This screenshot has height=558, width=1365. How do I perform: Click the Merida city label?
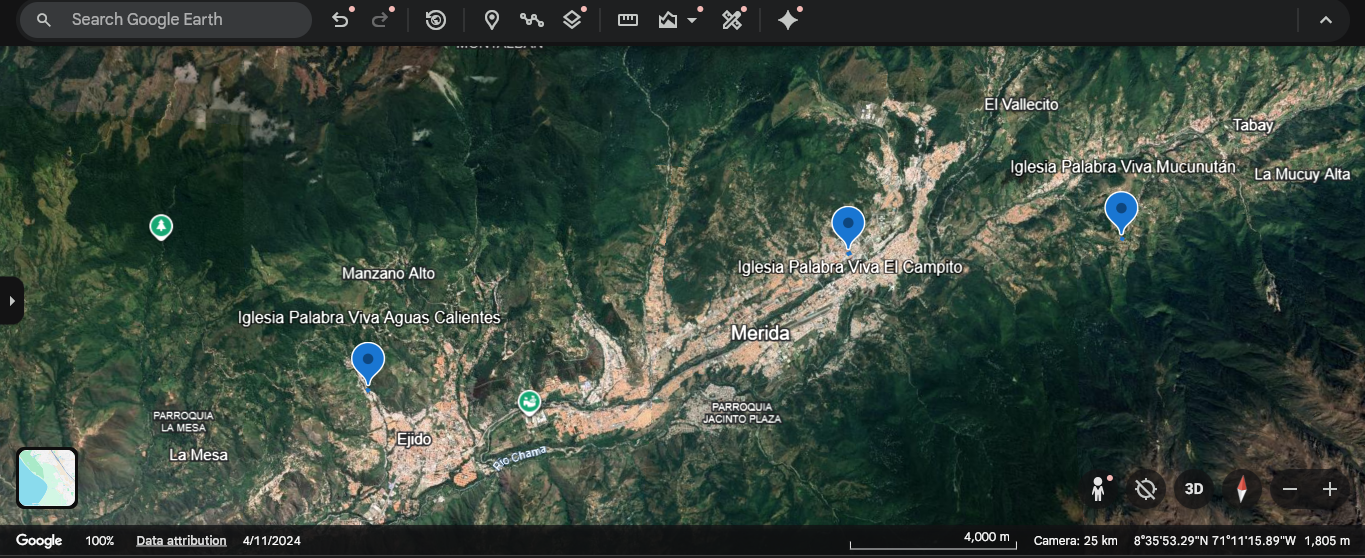coord(760,334)
